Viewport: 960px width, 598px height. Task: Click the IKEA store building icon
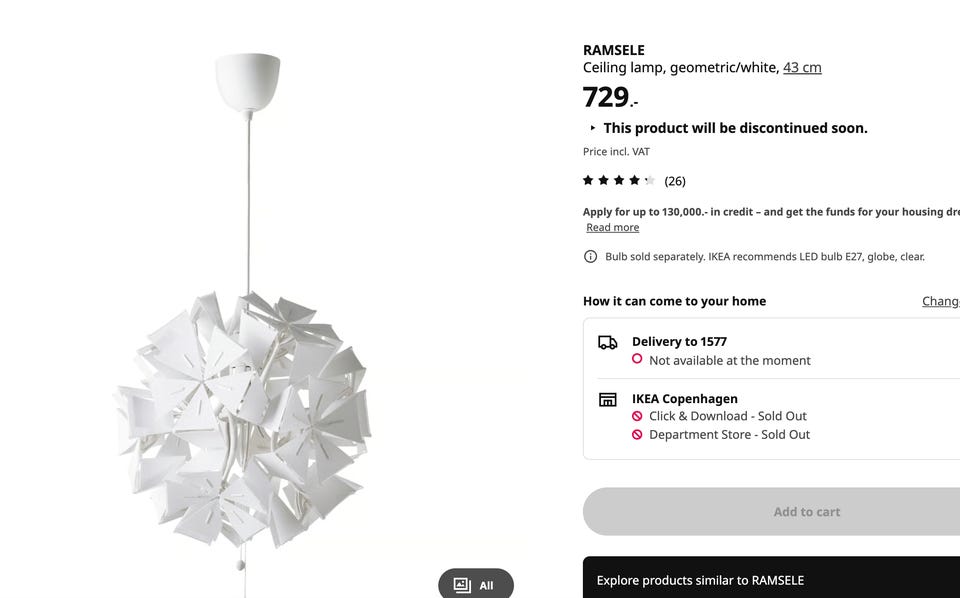tap(607, 399)
